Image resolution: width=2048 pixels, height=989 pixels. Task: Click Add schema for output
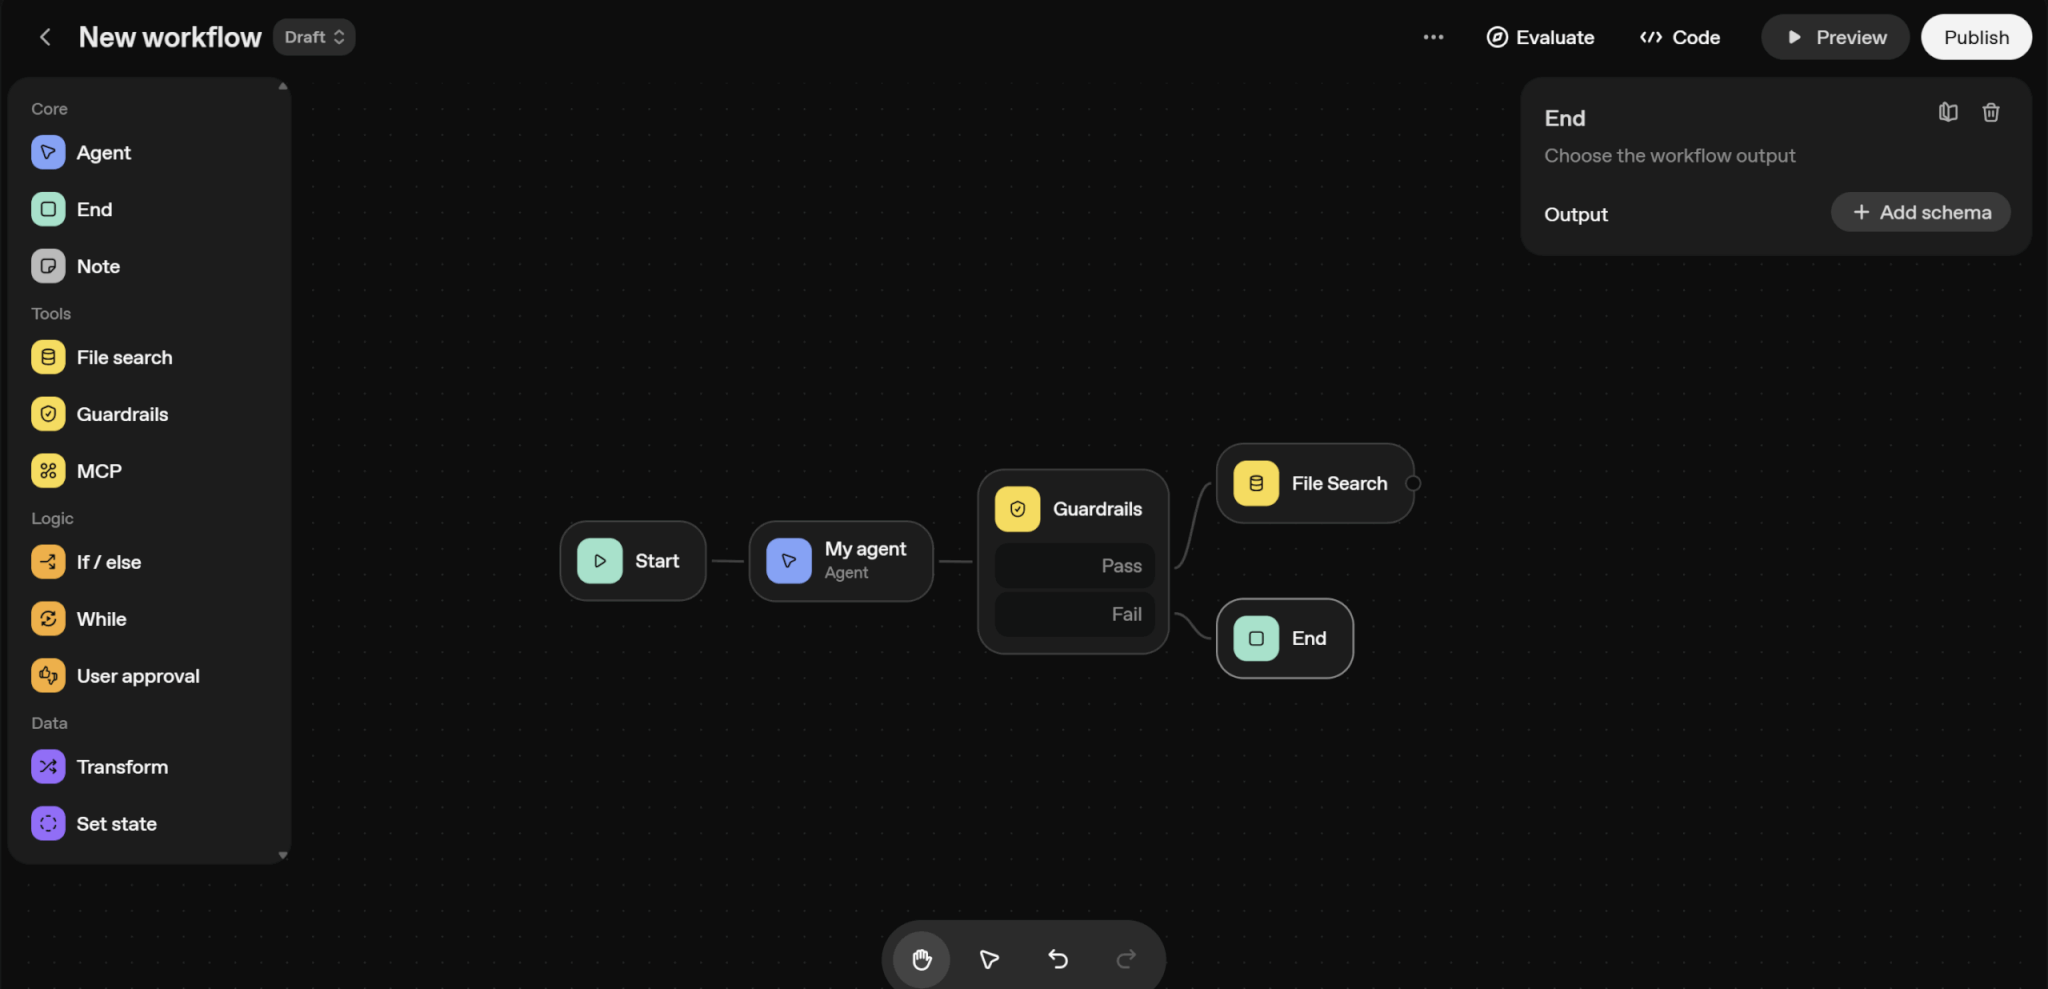point(1920,212)
